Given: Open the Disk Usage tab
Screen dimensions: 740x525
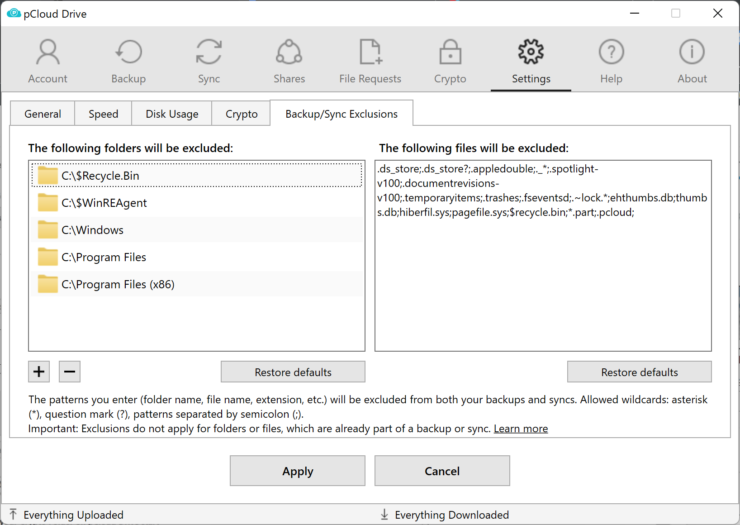Looking at the screenshot, I should (x=171, y=114).
